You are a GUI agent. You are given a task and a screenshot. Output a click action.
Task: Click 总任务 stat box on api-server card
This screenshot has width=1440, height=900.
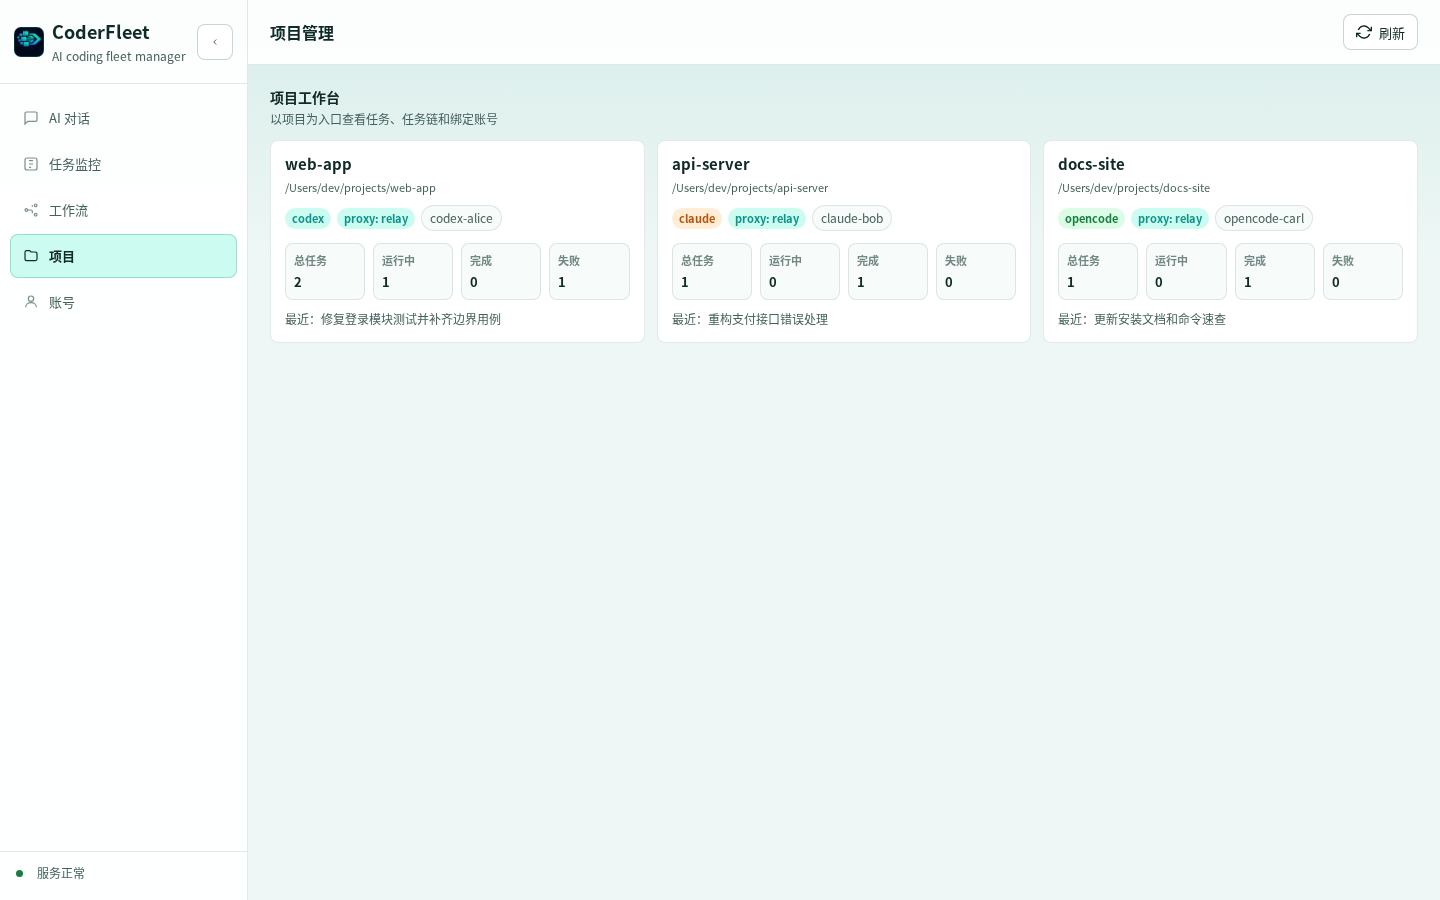[712, 271]
